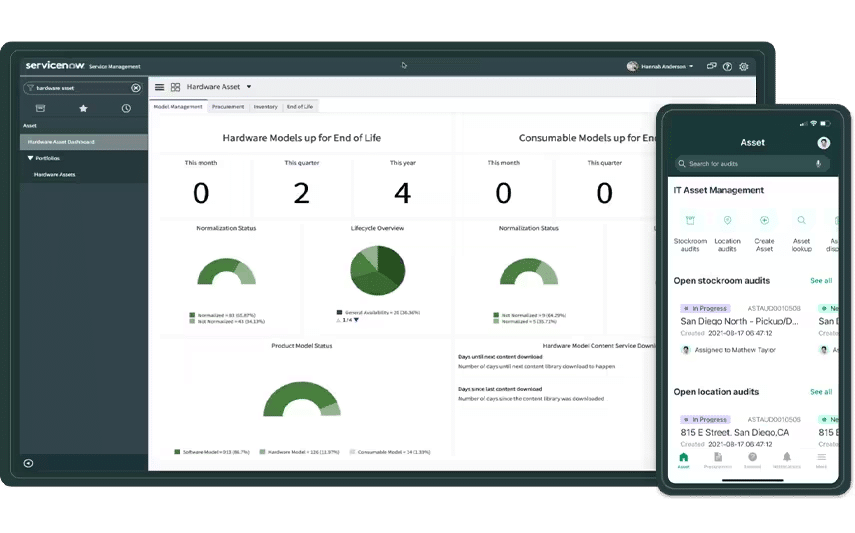Click the hardware This quarter value 2
The width and height of the screenshot is (855, 533).
pos(302,193)
